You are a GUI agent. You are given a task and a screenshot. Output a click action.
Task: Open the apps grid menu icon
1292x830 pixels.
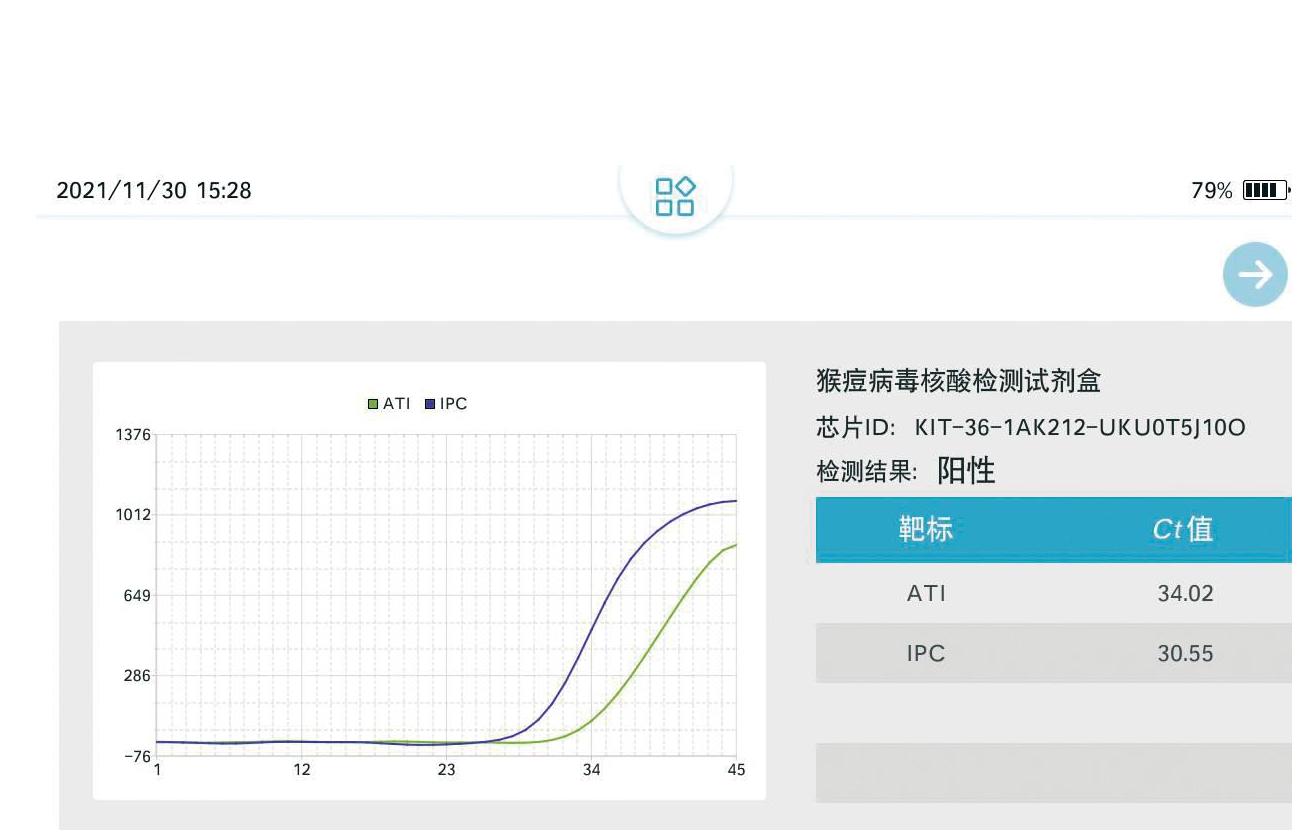click(674, 196)
